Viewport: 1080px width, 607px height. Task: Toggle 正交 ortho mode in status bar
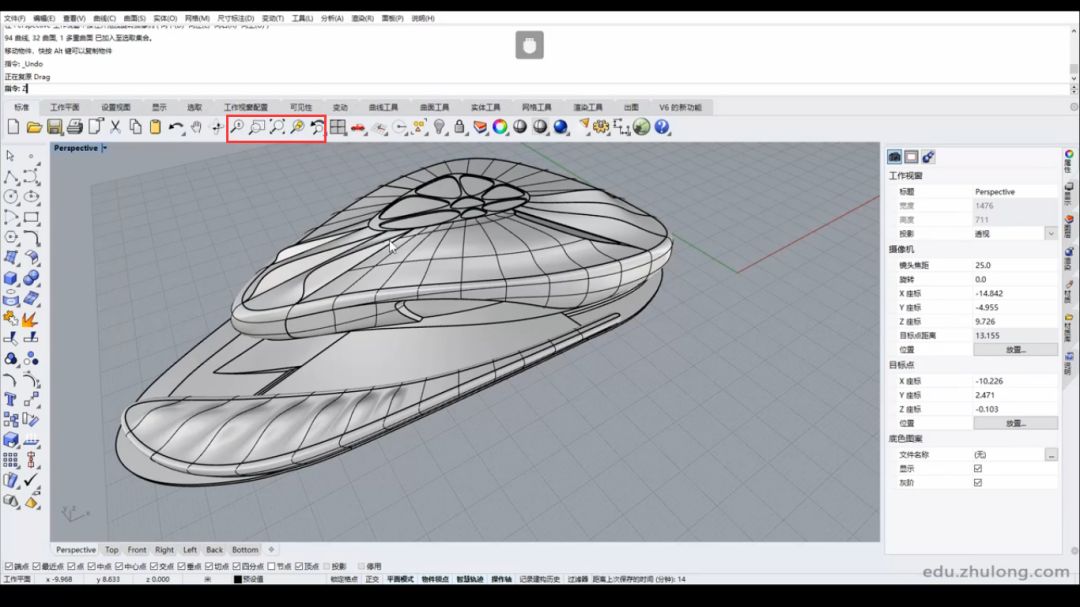click(372, 579)
